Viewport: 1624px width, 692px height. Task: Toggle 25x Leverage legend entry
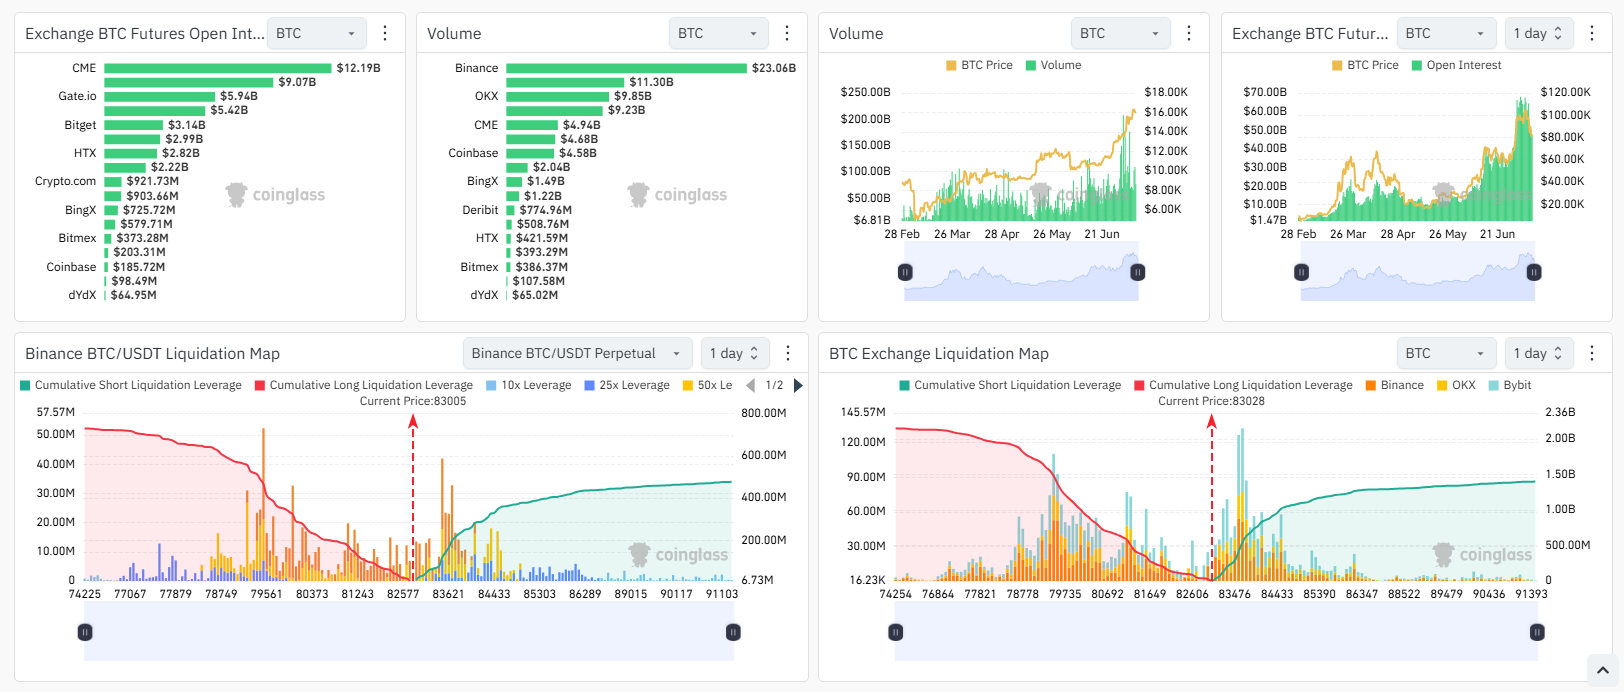coord(626,385)
